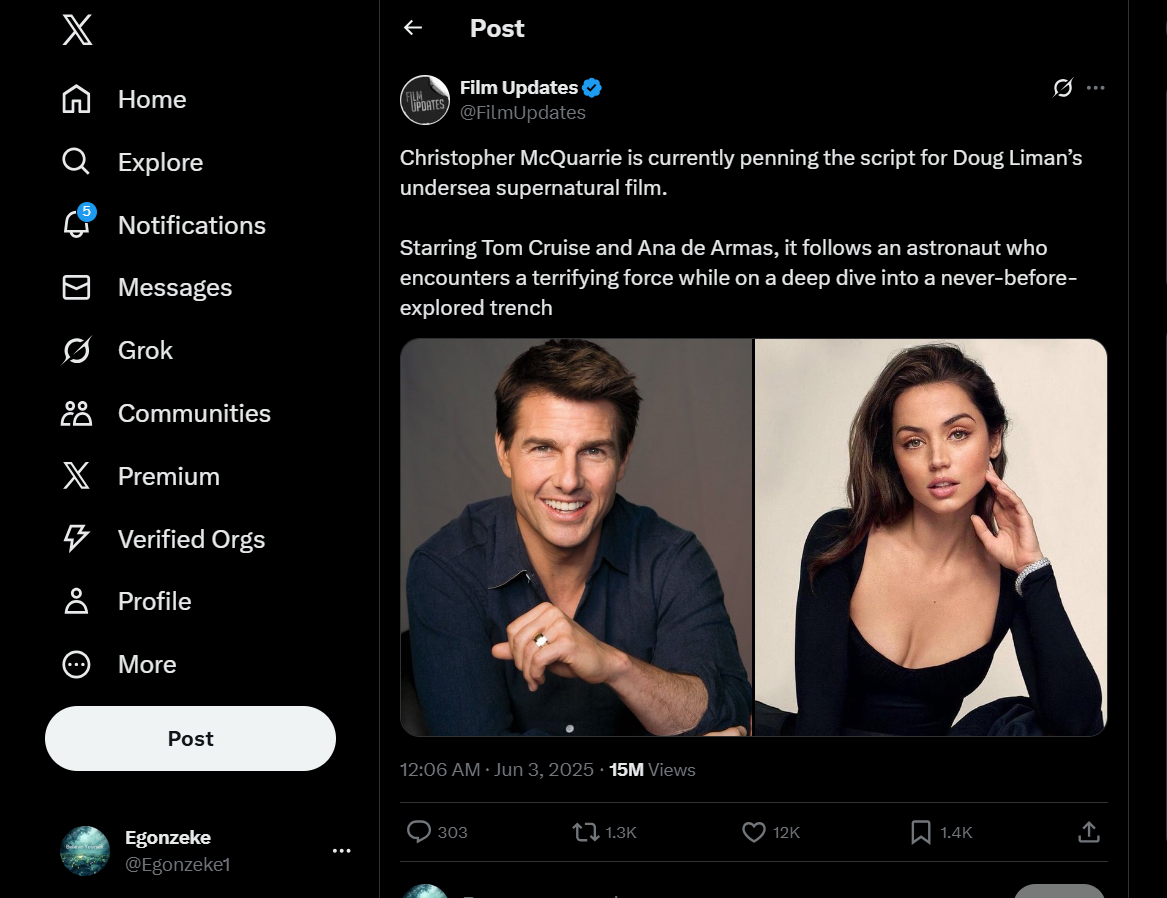Repost using the retweet icon
This screenshot has height=898, width=1167.
click(x=585, y=832)
